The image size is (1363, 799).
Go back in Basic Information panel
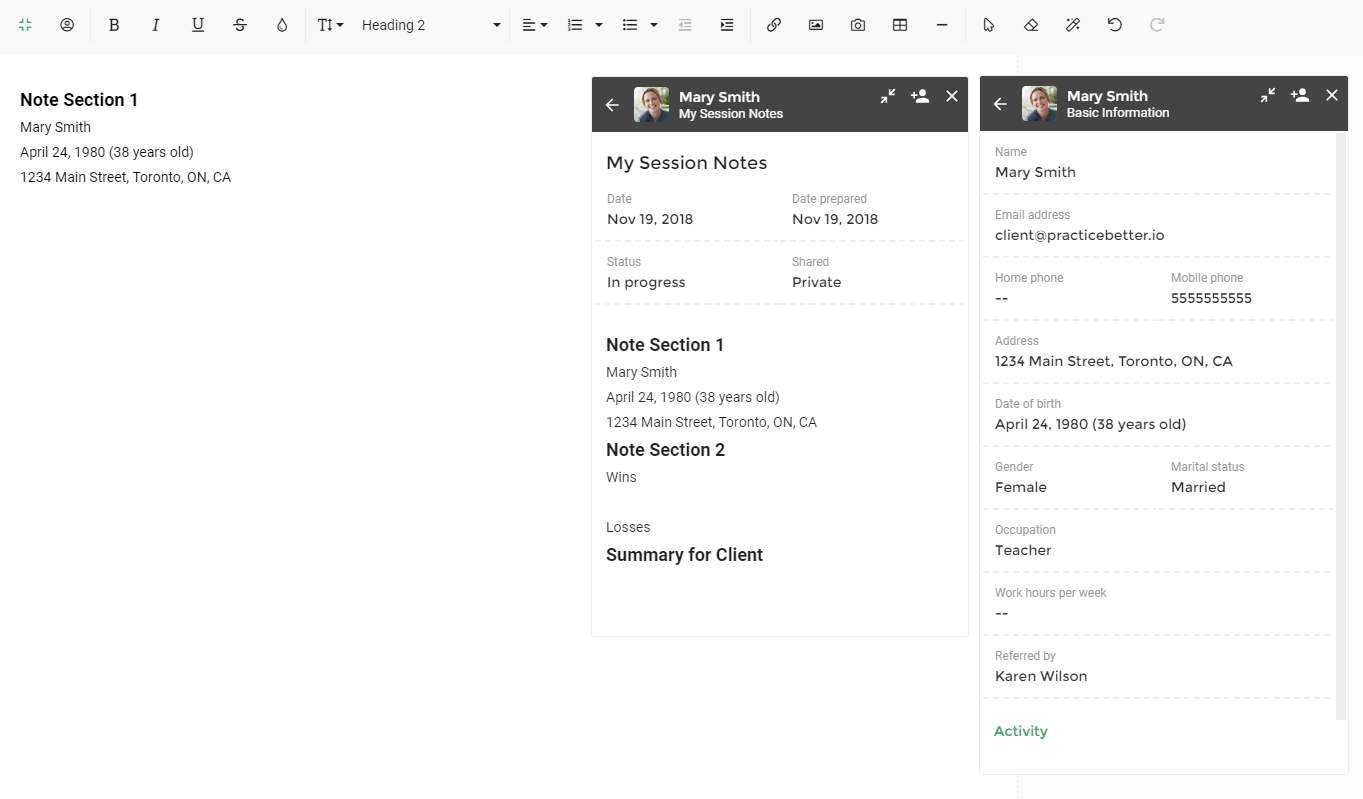point(1000,104)
